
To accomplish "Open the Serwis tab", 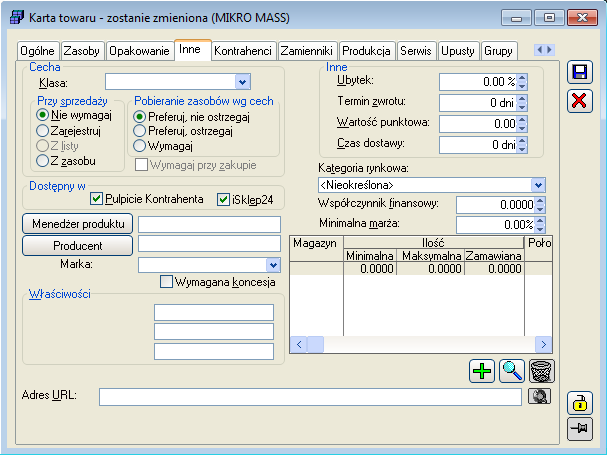I will [416, 51].
